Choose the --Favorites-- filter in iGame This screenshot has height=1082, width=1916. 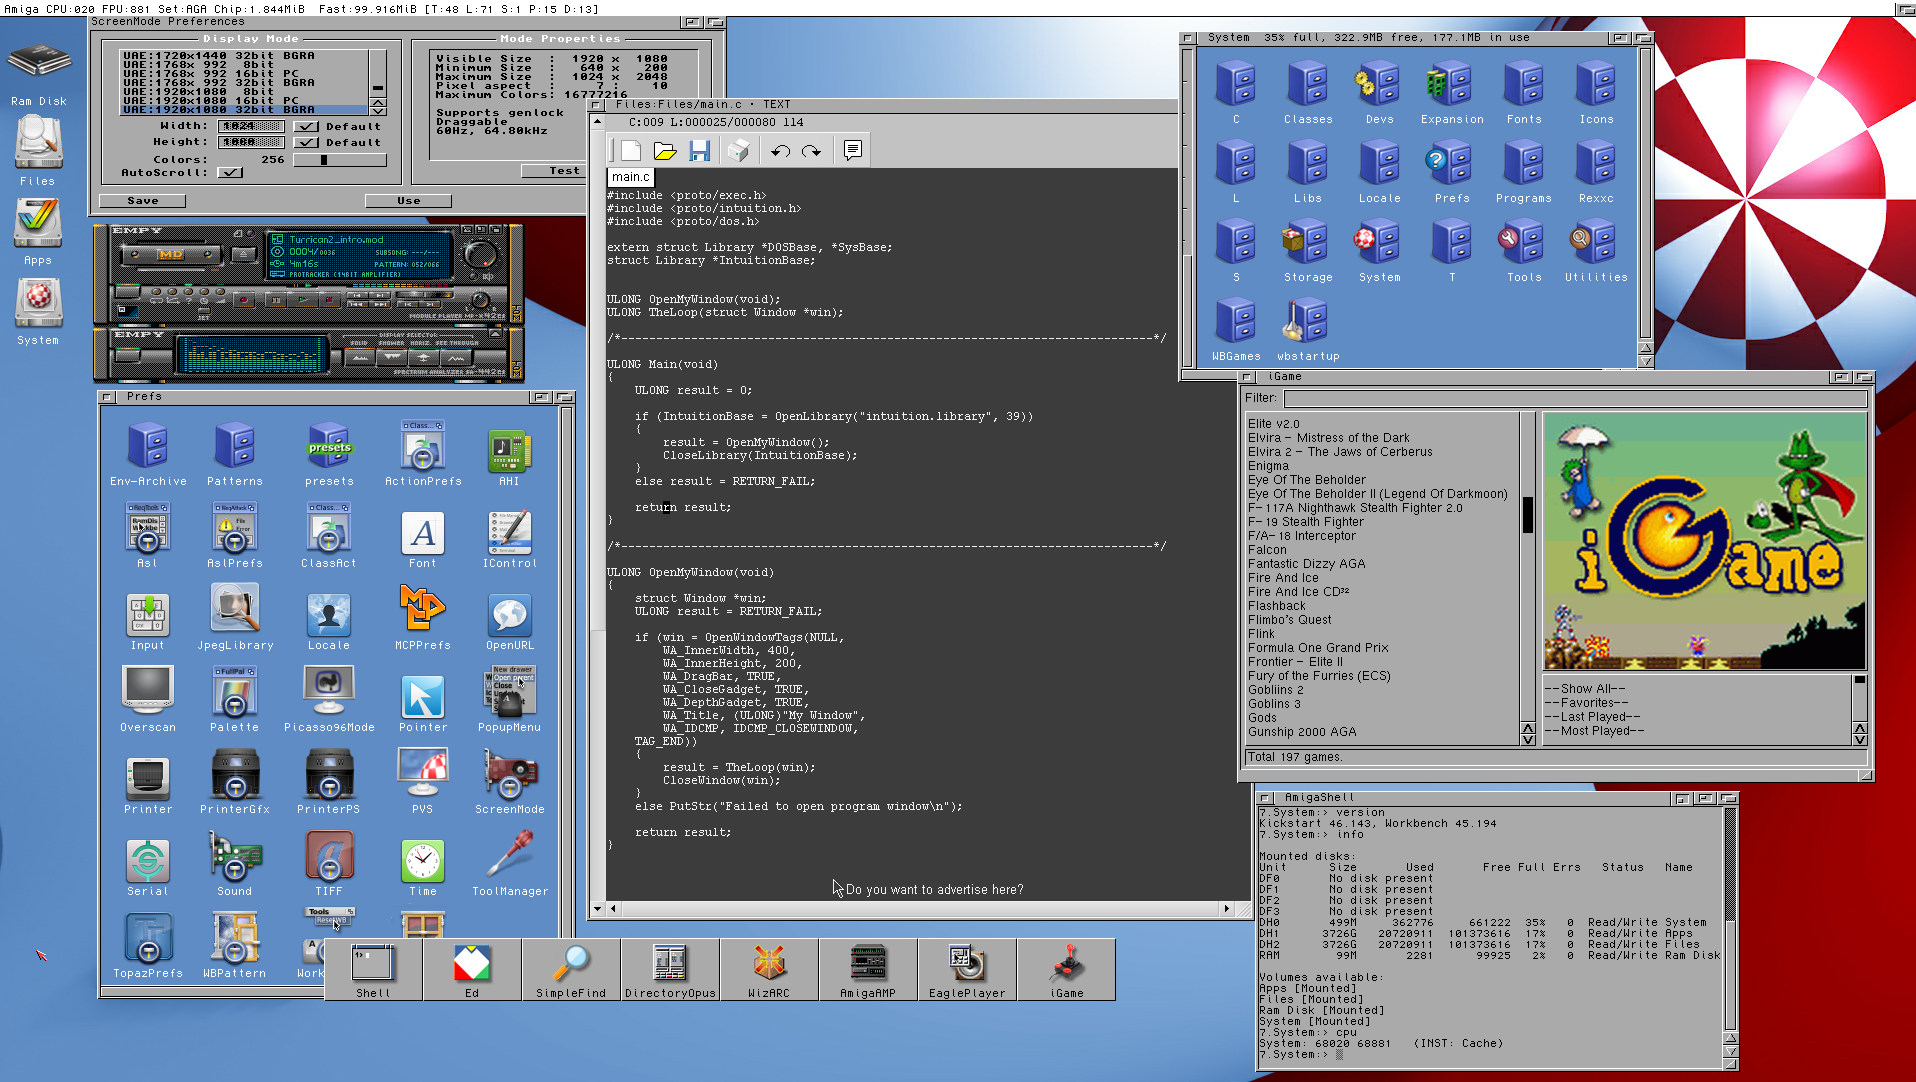coord(1697,703)
